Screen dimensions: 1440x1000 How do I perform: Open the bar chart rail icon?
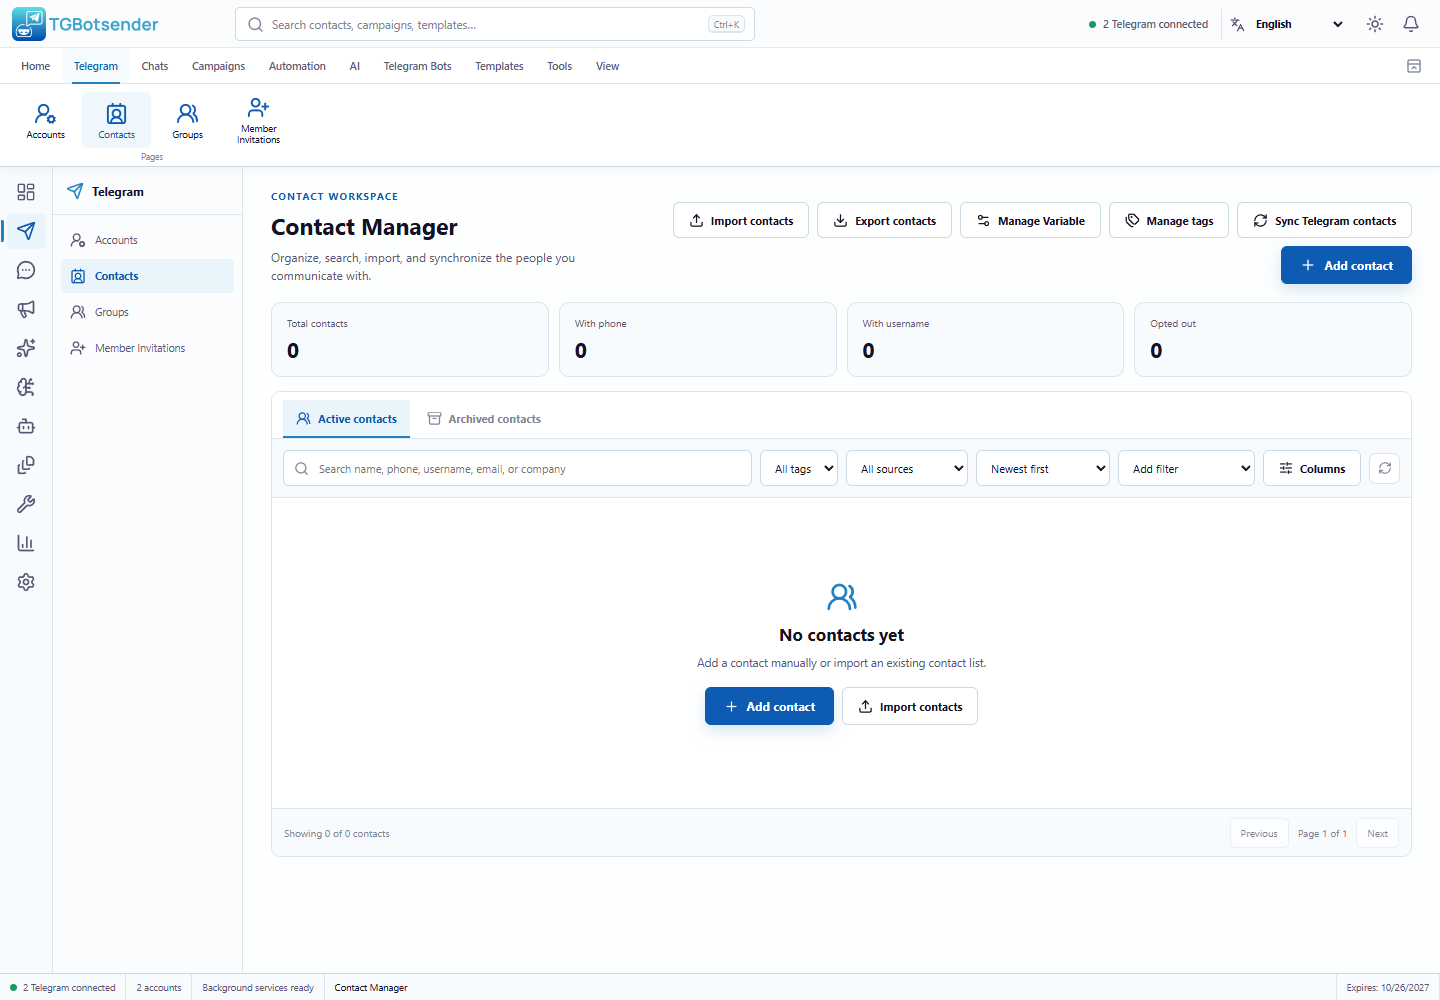(x=26, y=543)
